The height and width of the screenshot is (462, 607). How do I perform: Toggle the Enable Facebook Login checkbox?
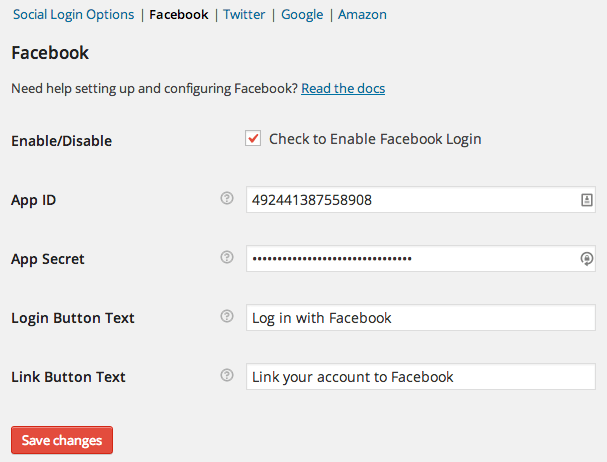(253, 139)
